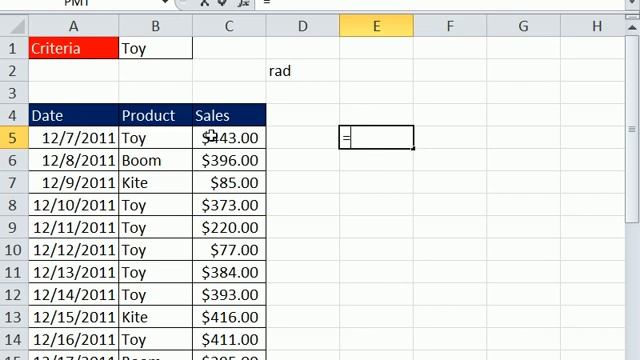The image size is (640, 360).
Task: Click the Date header cell
Action: [73, 116]
